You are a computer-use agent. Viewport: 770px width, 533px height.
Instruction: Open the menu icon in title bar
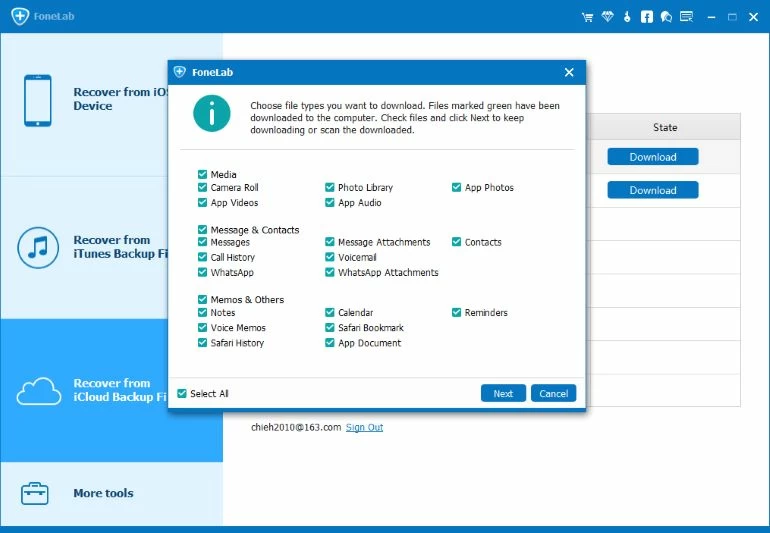[686, 17]
